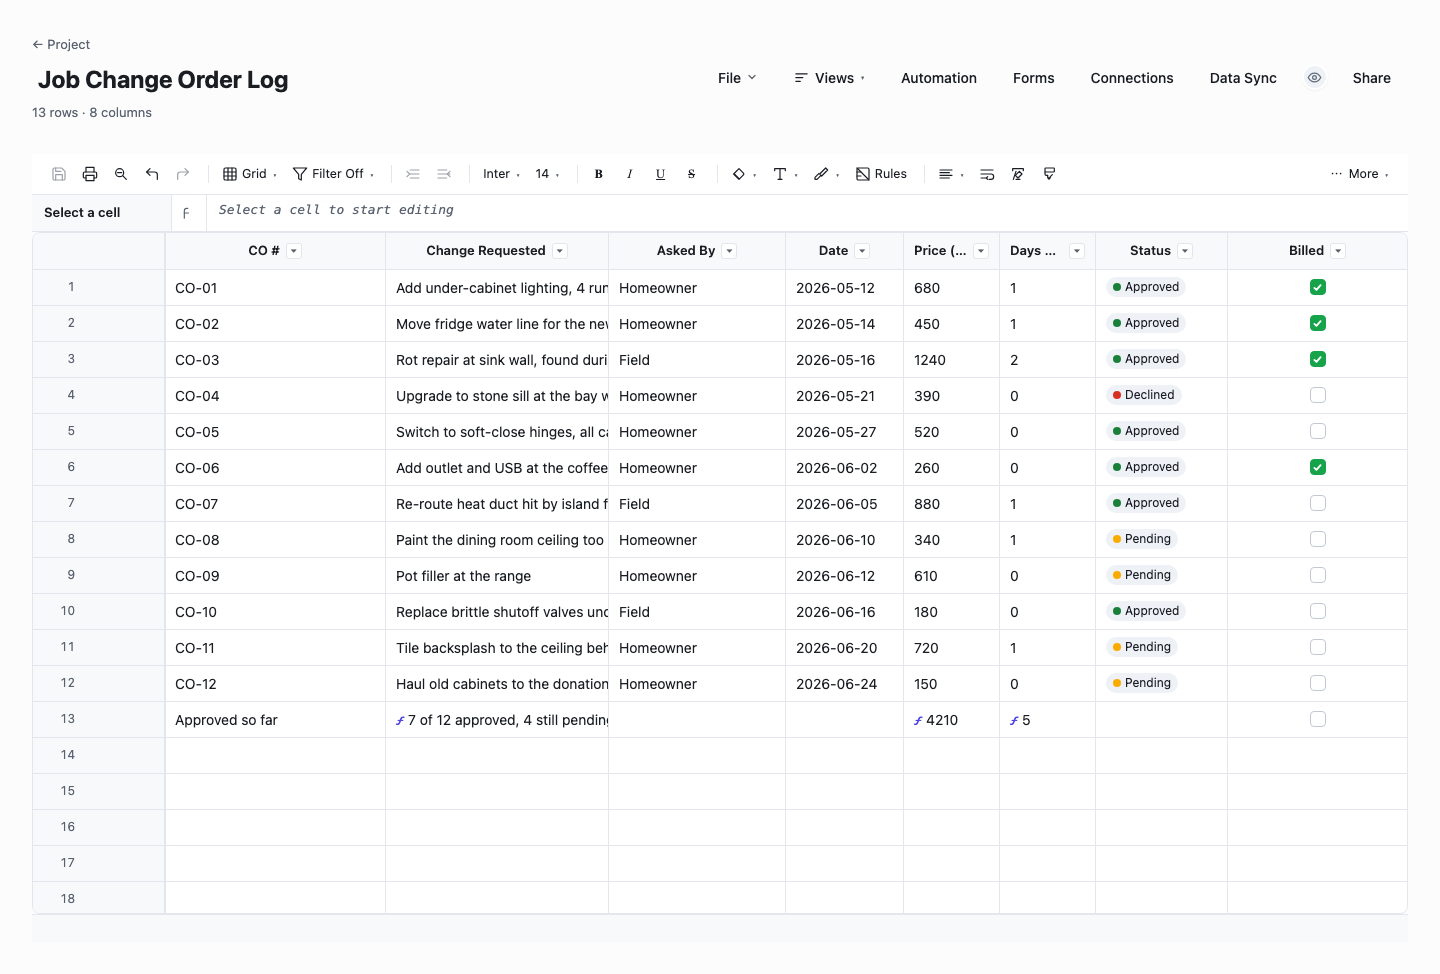Toggle the eye preview icon
This screenshot has width=1440, height=974.
tap(1315, 78)
